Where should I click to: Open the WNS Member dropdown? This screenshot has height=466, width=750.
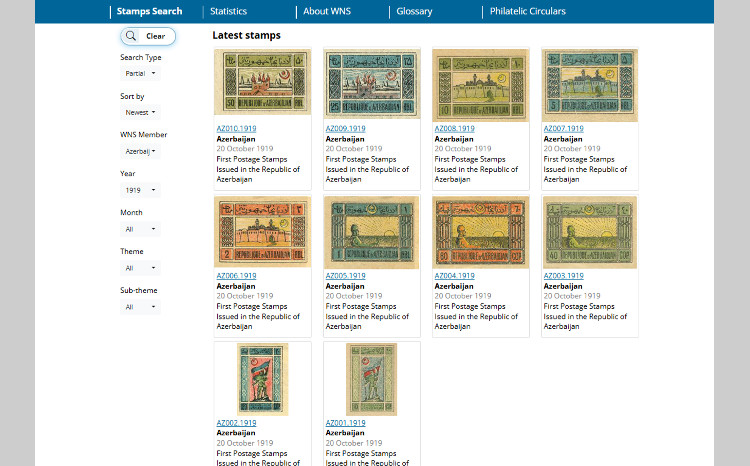[x=141, y=151]
